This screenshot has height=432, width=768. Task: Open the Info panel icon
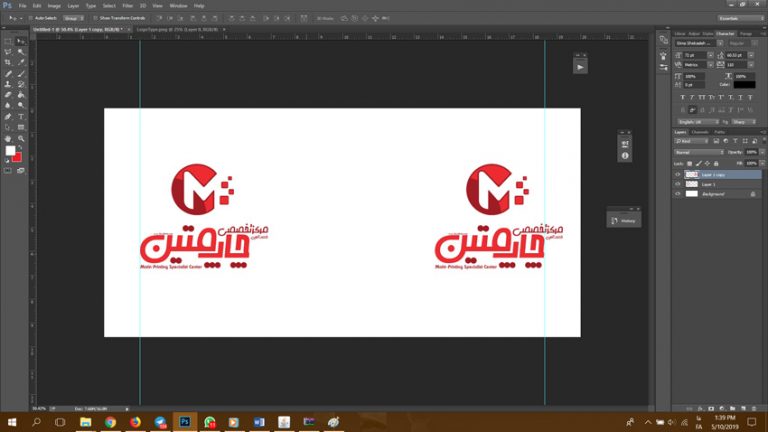(x=624, y=156)
